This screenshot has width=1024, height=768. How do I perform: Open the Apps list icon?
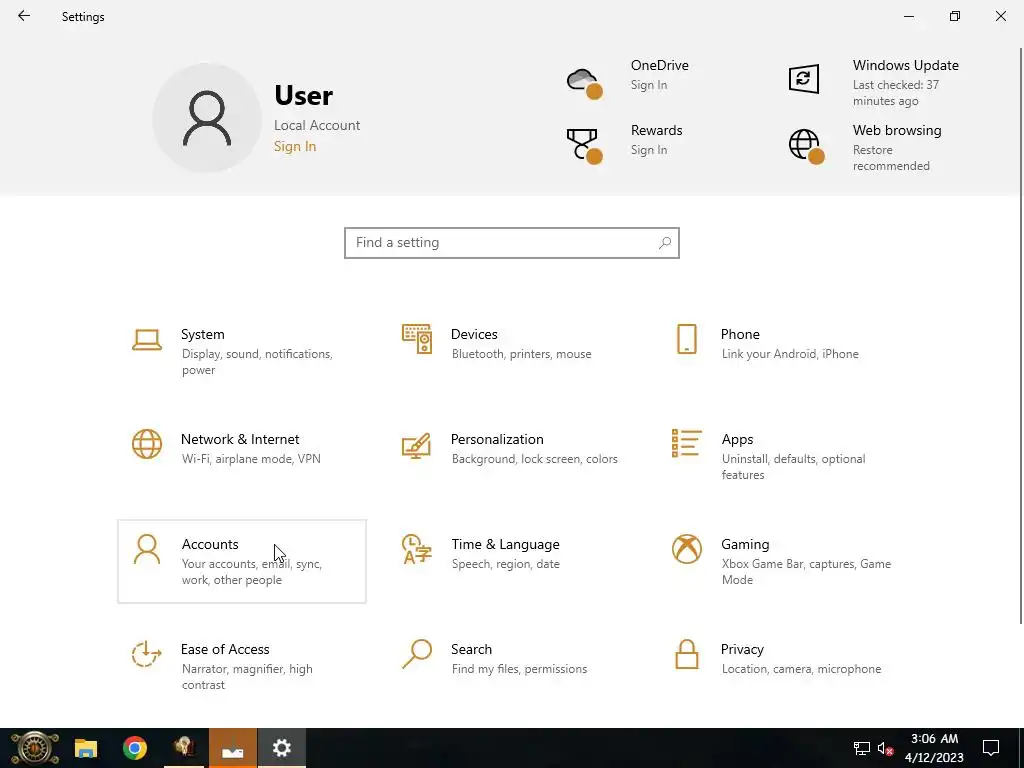pyautogui.click(x=686, y=443)
